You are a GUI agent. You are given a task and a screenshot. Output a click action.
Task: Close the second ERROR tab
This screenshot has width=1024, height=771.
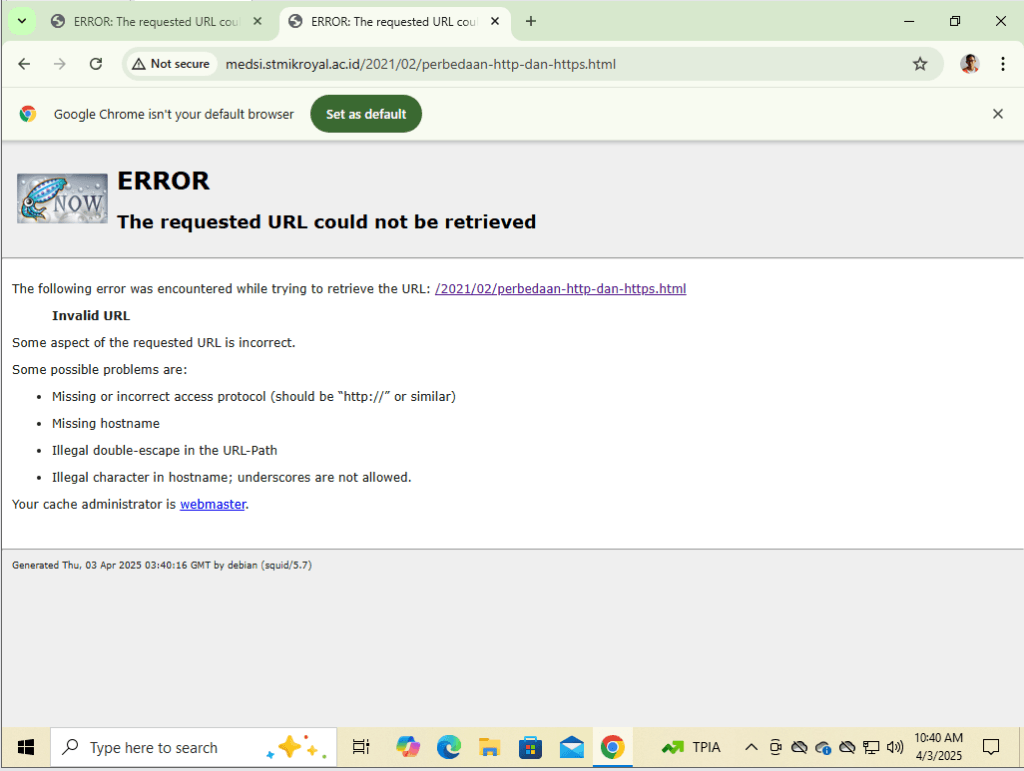click(495, 21)
